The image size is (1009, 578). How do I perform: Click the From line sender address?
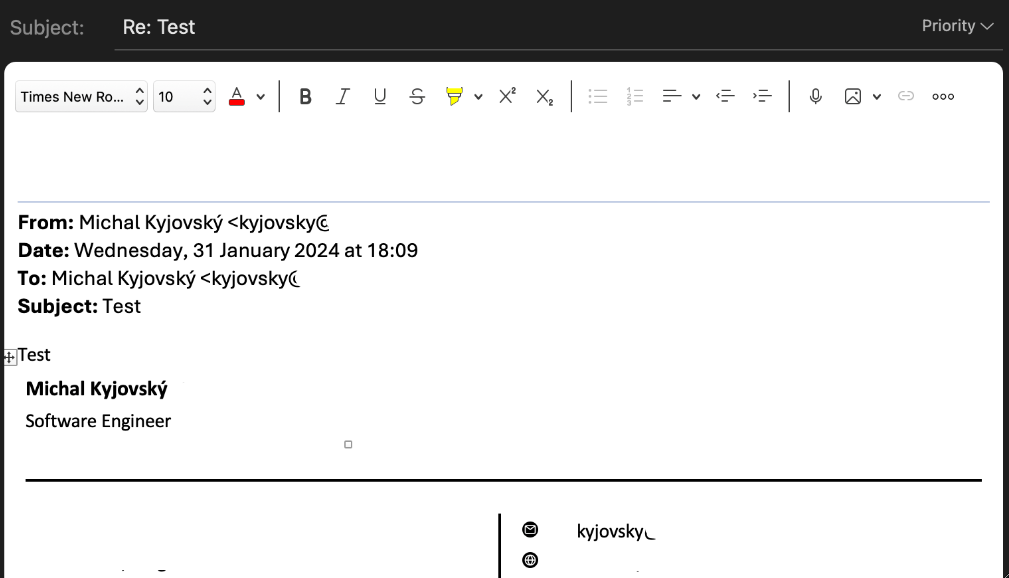(279, 223)
